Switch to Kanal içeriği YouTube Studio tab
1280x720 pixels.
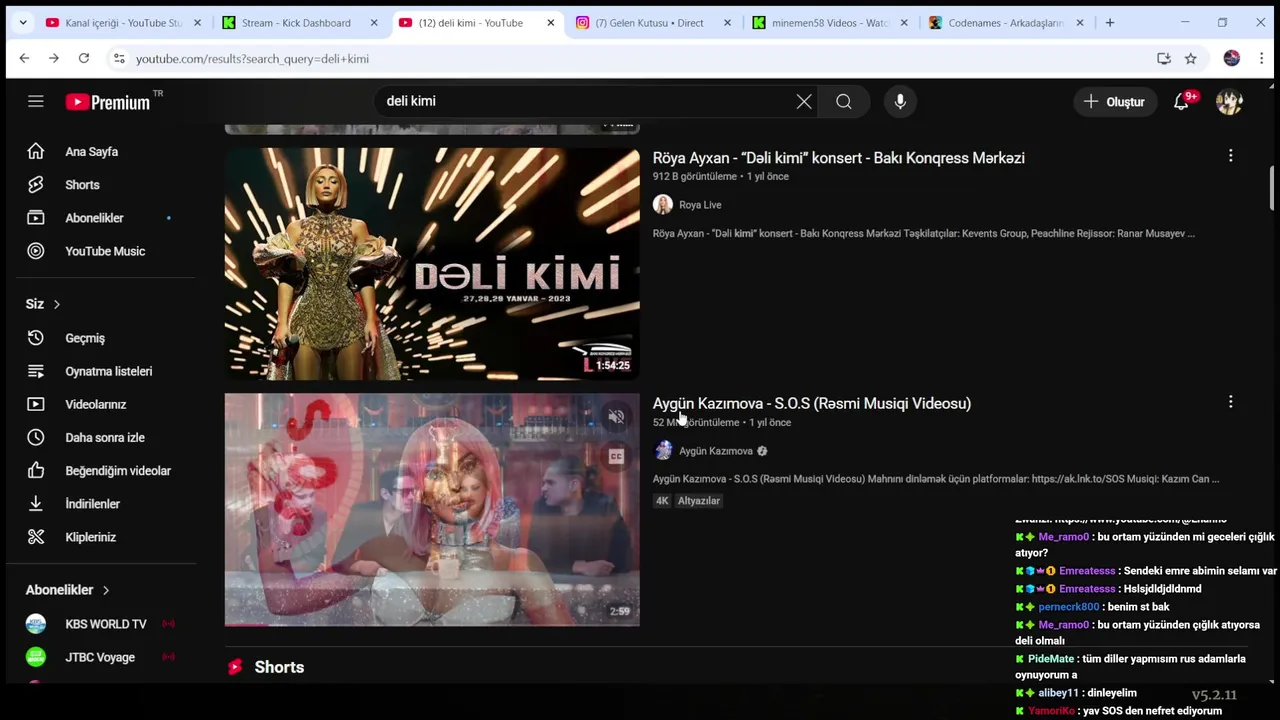pyautogui.click(x=122, y=23)
